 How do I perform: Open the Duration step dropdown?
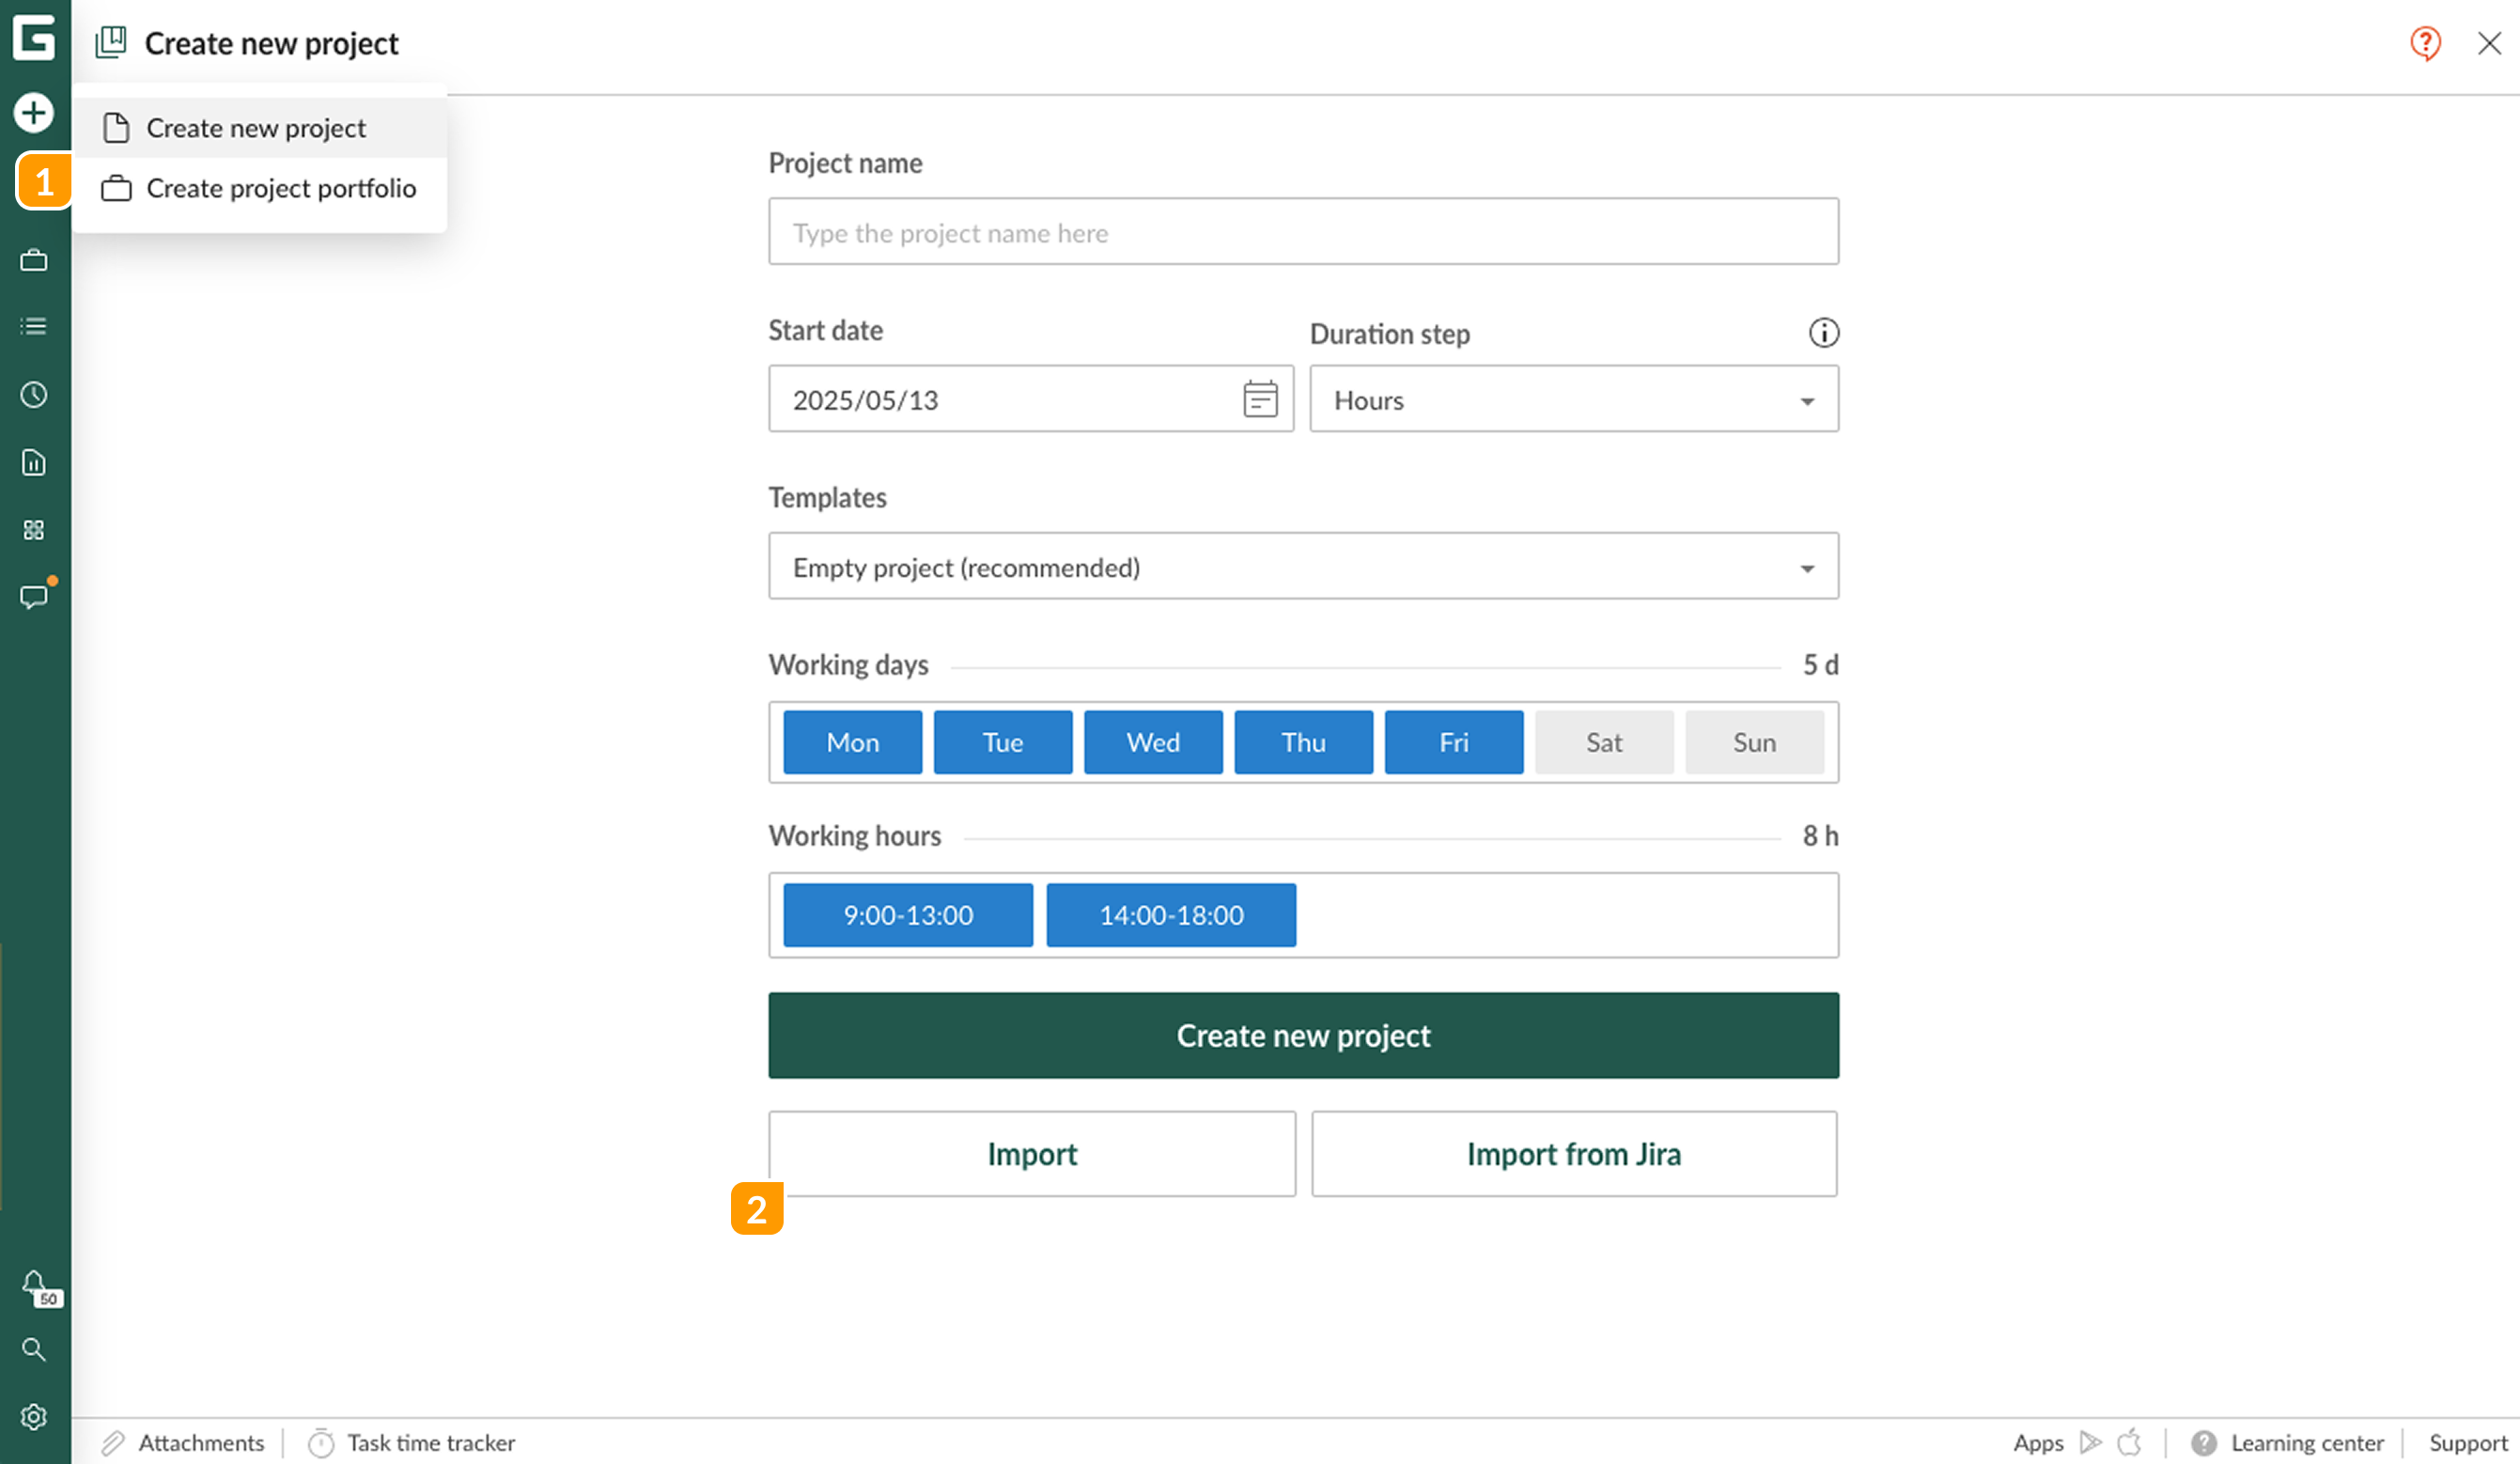point(1573,399)
